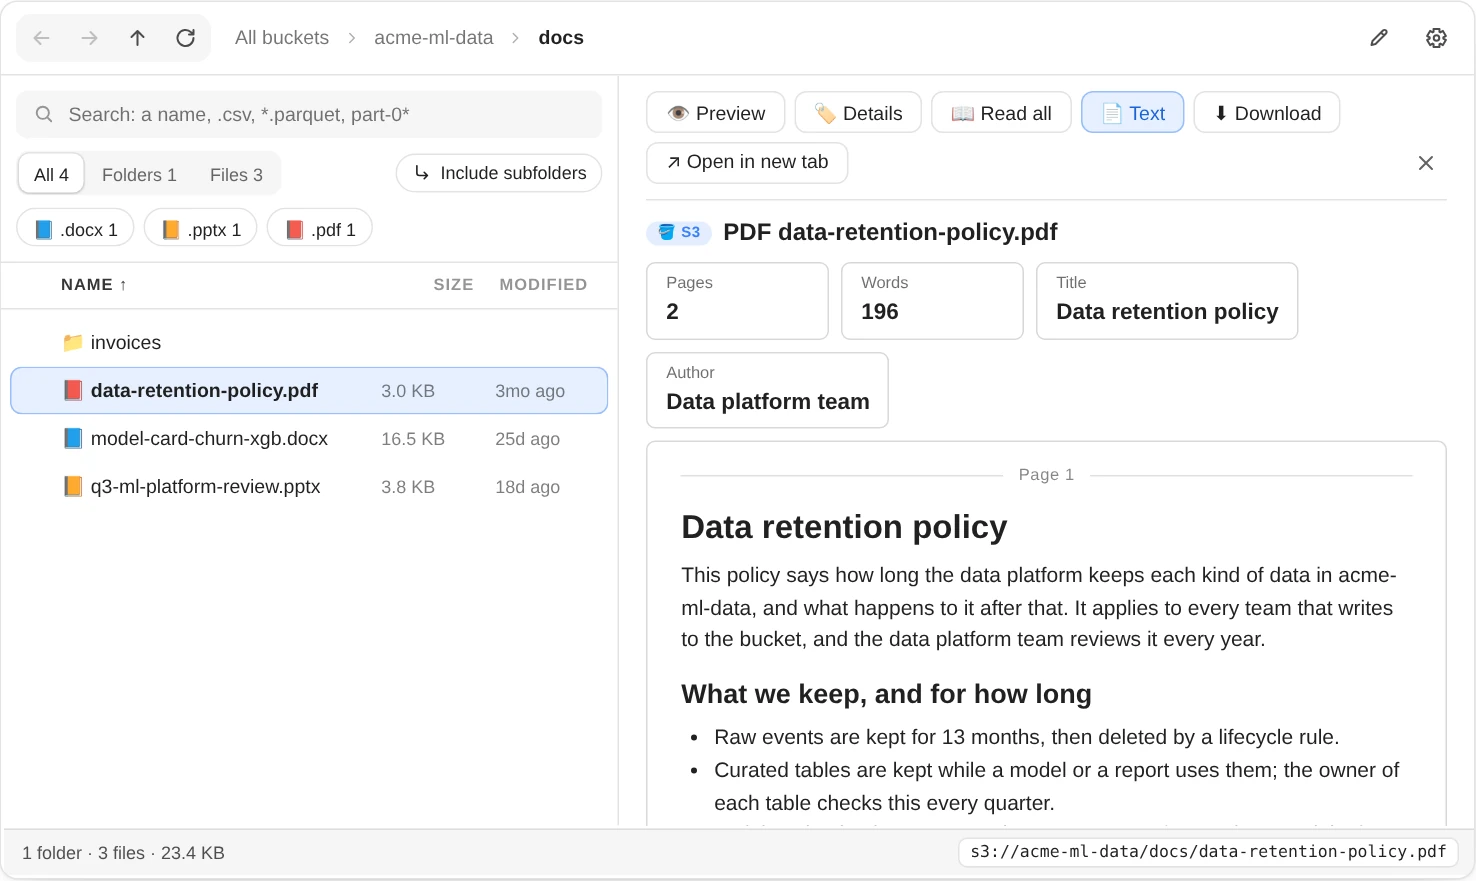Open acme-ml-data breadcrumb
The width and height of the screenshot is (1476, 881).
434,38
